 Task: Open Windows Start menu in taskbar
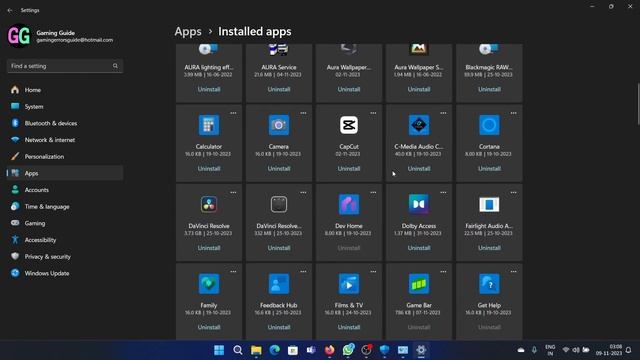(219, 350)
